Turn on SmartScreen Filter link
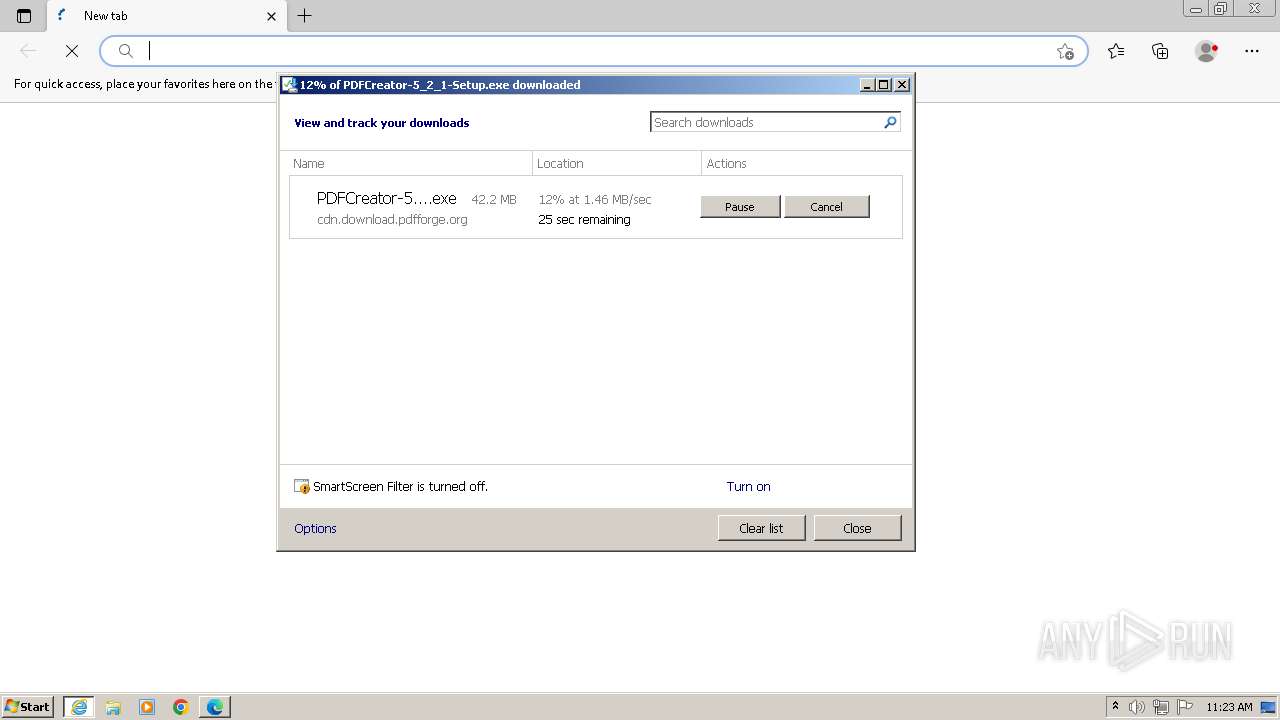The width and height of the screenshot is (1280, 720). point(748,486)
